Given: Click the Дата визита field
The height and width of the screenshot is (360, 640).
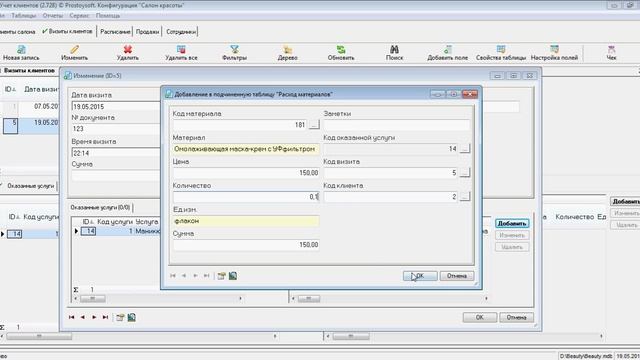Looking at the screenshot, I should tap(116, 107).
